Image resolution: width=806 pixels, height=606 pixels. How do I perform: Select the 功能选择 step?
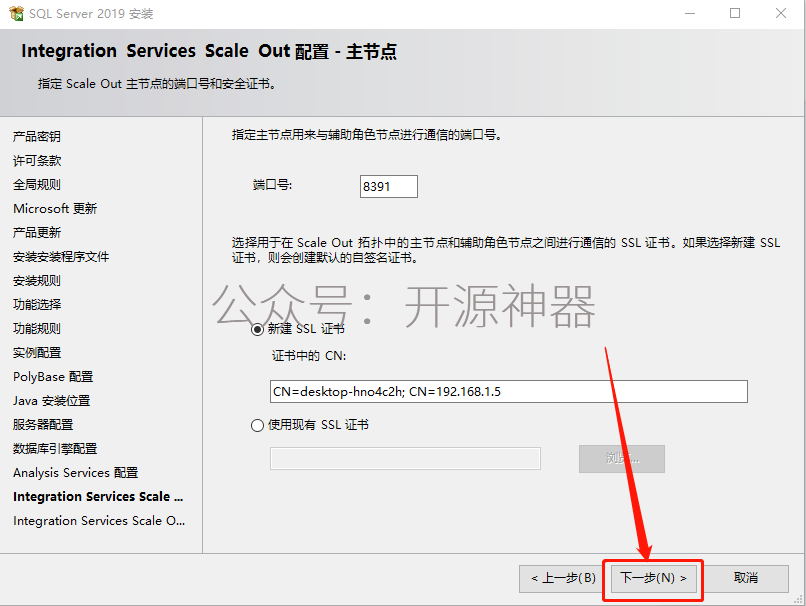(x=37, y=304)
